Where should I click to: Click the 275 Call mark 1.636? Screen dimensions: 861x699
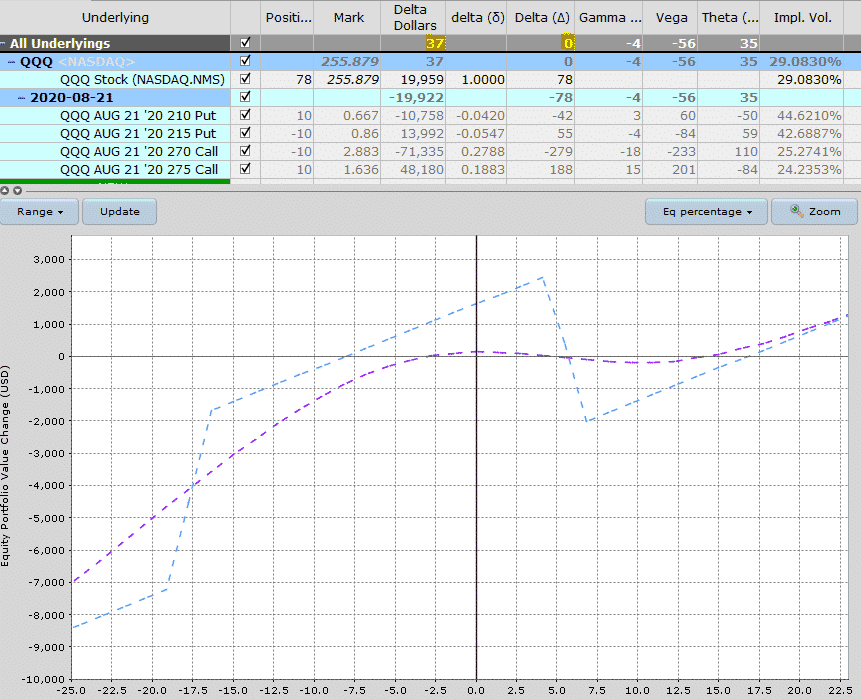[361, 170]
